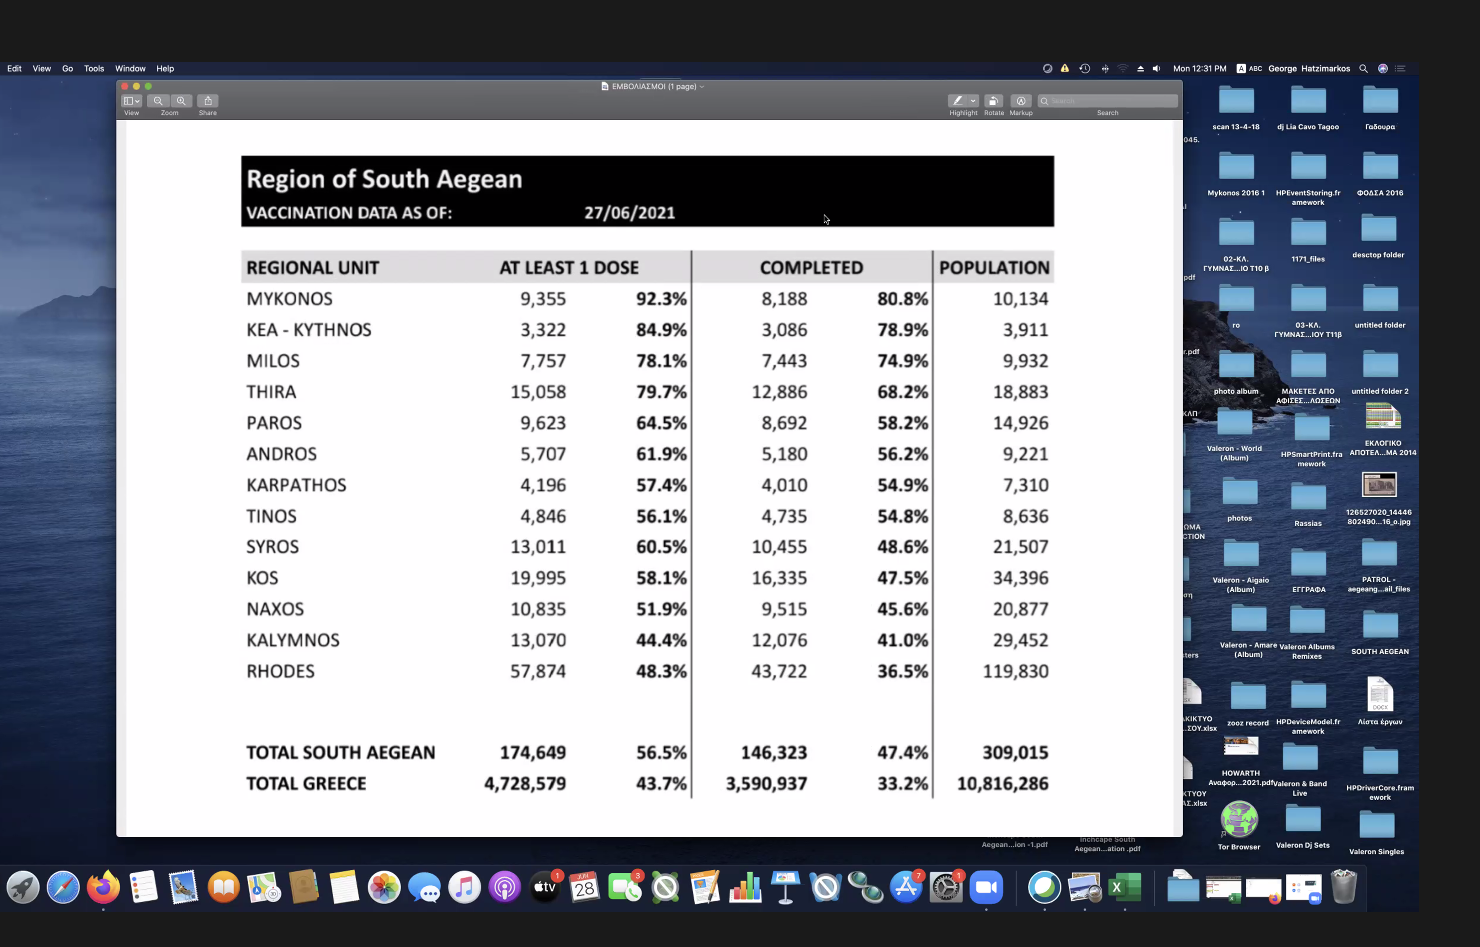The width and height of the screenshot is (1480, 947).
Task: Open Maps from the Dock
Action: (264, 887)
